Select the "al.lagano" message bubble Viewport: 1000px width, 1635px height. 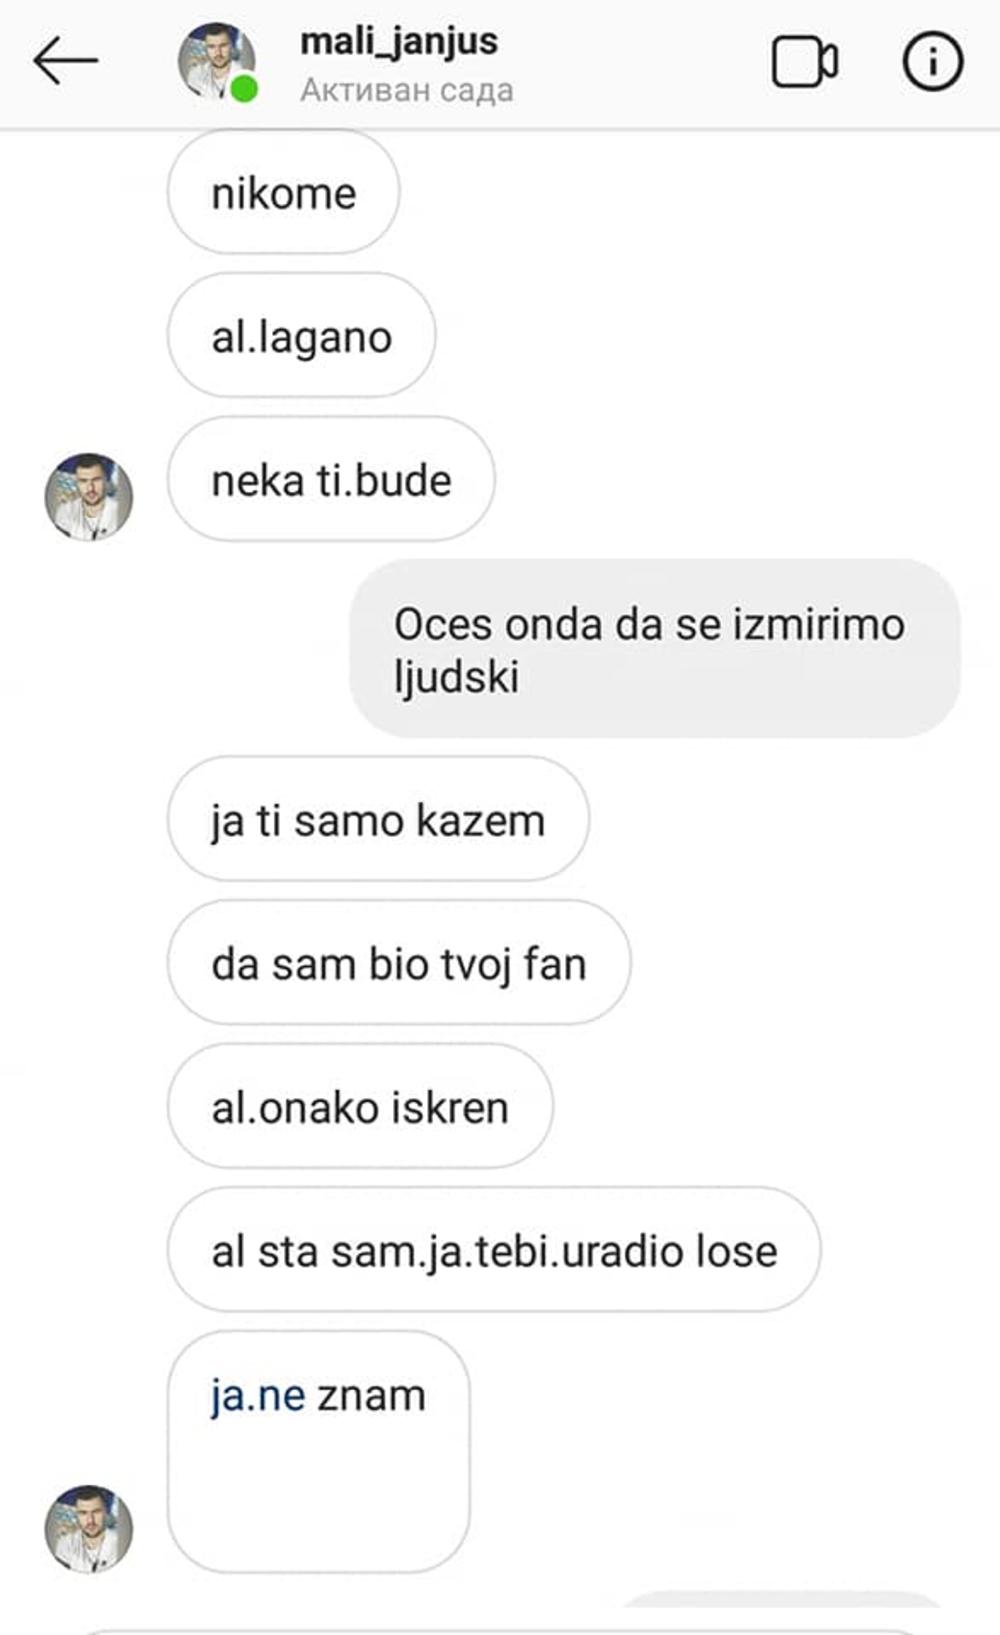click(301, 336)
